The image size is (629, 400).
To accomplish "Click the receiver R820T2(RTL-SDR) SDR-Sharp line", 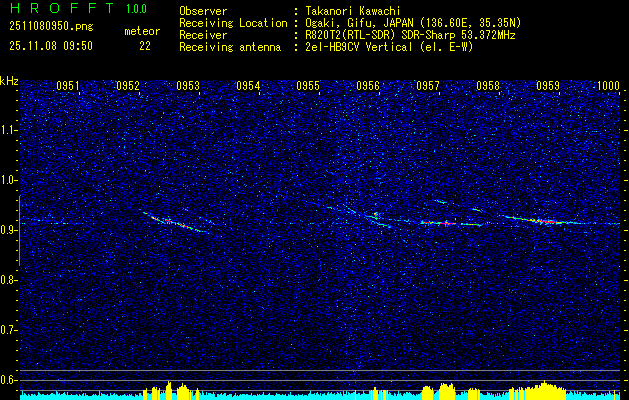I will coord(408,35).
